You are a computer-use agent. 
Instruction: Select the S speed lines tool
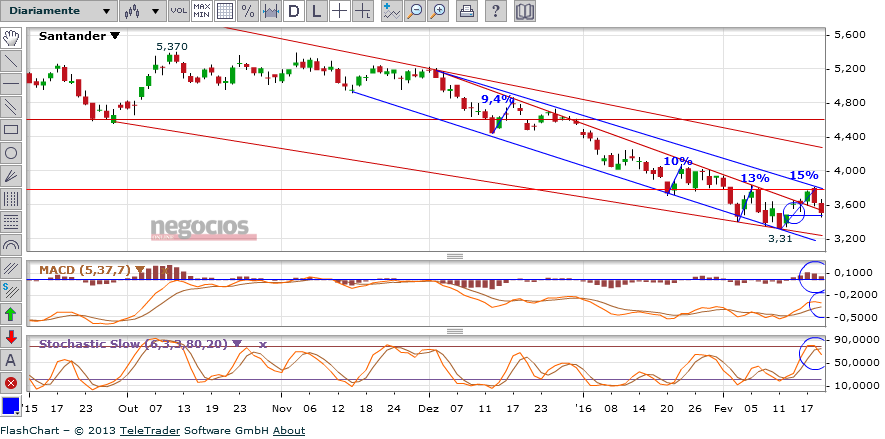[11, 291]
